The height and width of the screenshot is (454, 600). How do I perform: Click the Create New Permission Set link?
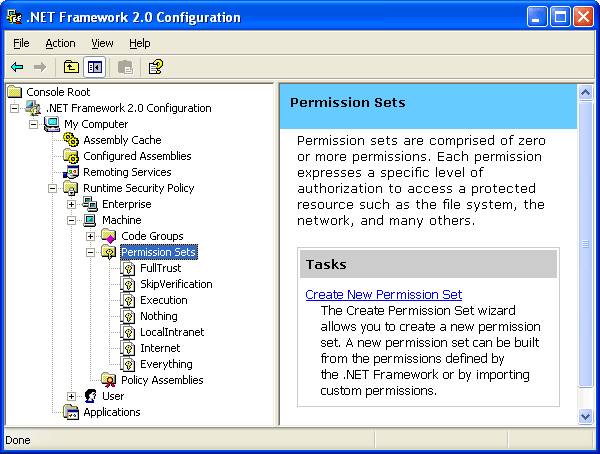[383, 294]
